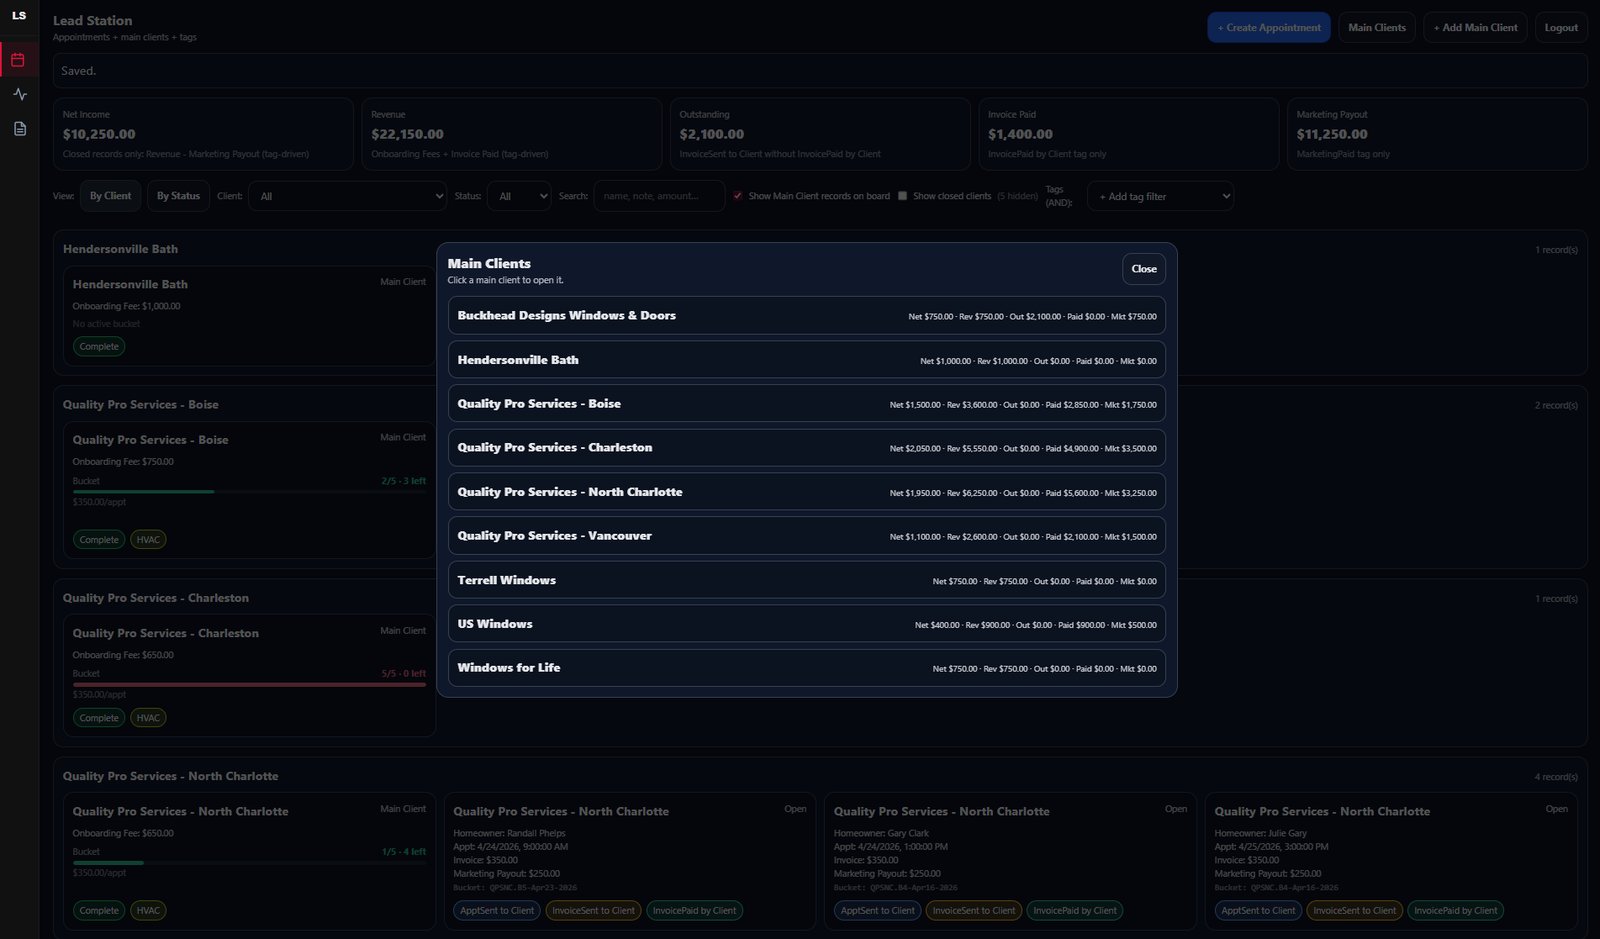Viewport: 1600px width, 939px height.
Task: Open Quality Pro Services - Charleston in list
Action: pyautogui.click(x=807, y=448)
